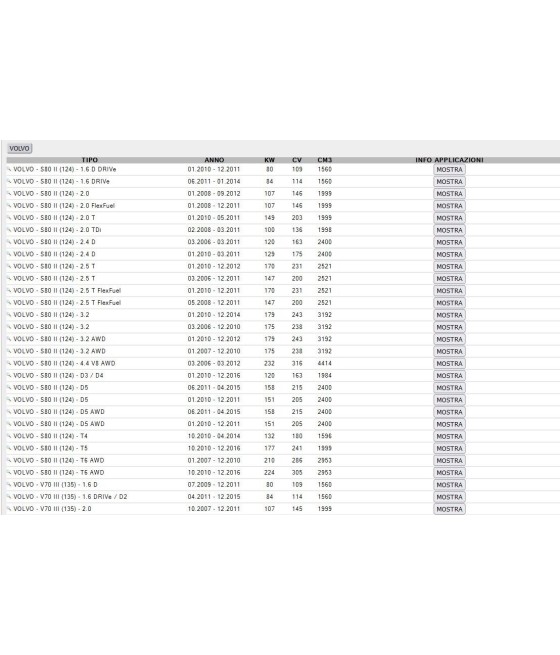The height and width of the screenshot is (655, 560).
Task: Click ANNO column header
Action: pos(214,160)
